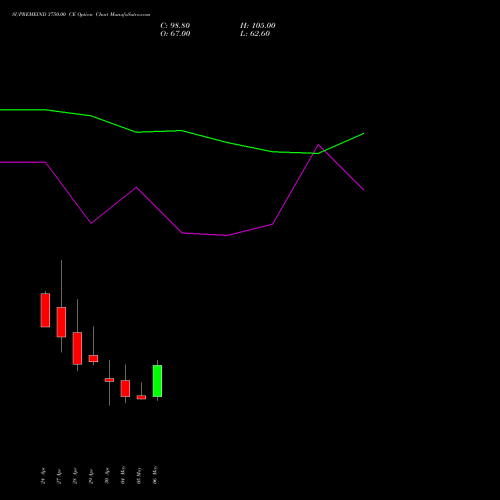Screen dimensions: 500x500
Task: Click the SUPREMEIND chart title text
Action: 81,15
